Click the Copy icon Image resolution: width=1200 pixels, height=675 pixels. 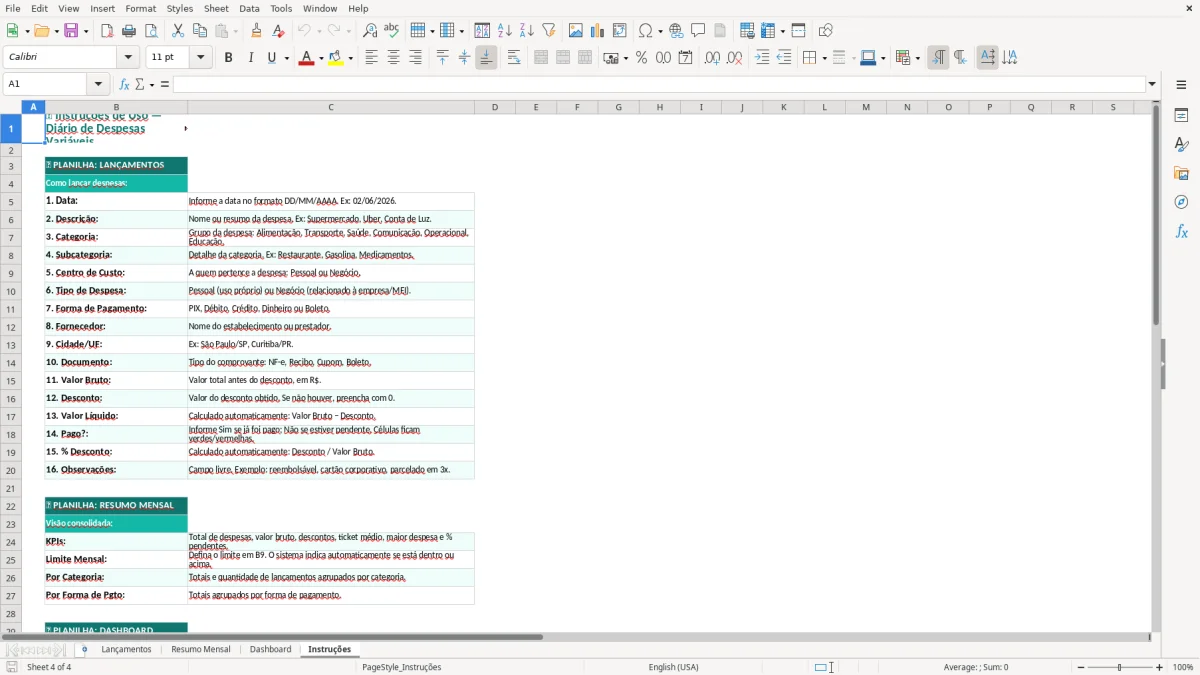200,31
